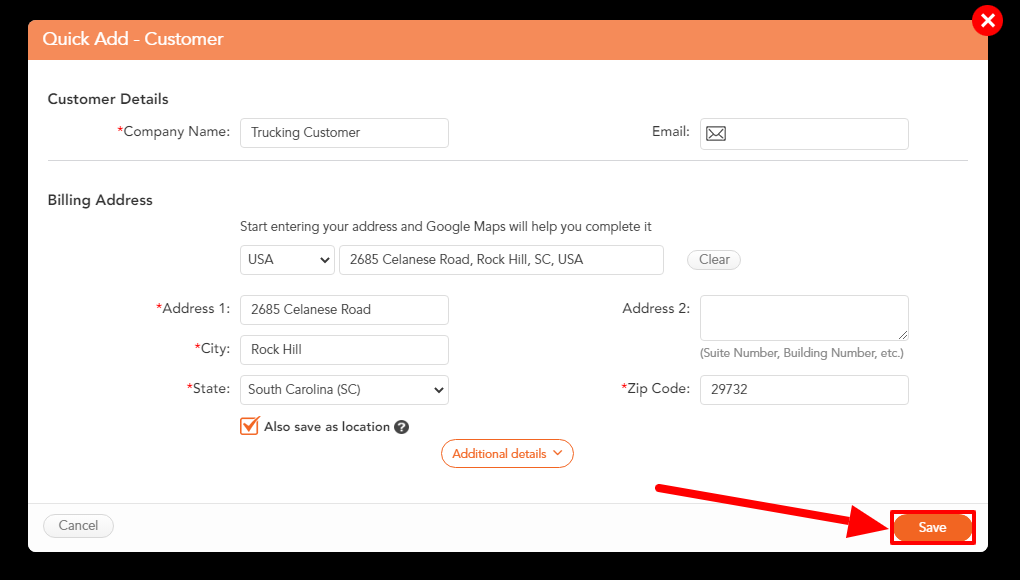Click the Email label
This screenshot has height=580, width=1020.
coord(671,131)
